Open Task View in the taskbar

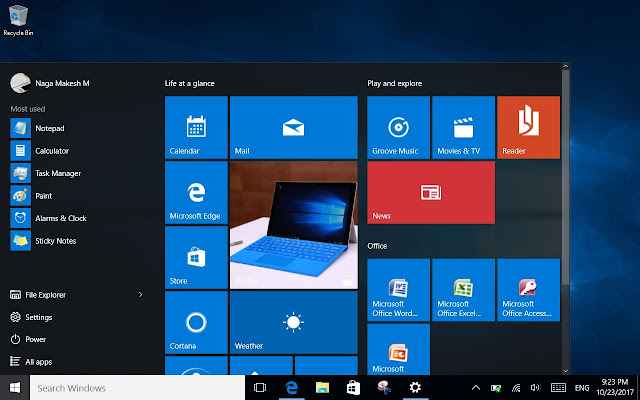coord(260,387)
